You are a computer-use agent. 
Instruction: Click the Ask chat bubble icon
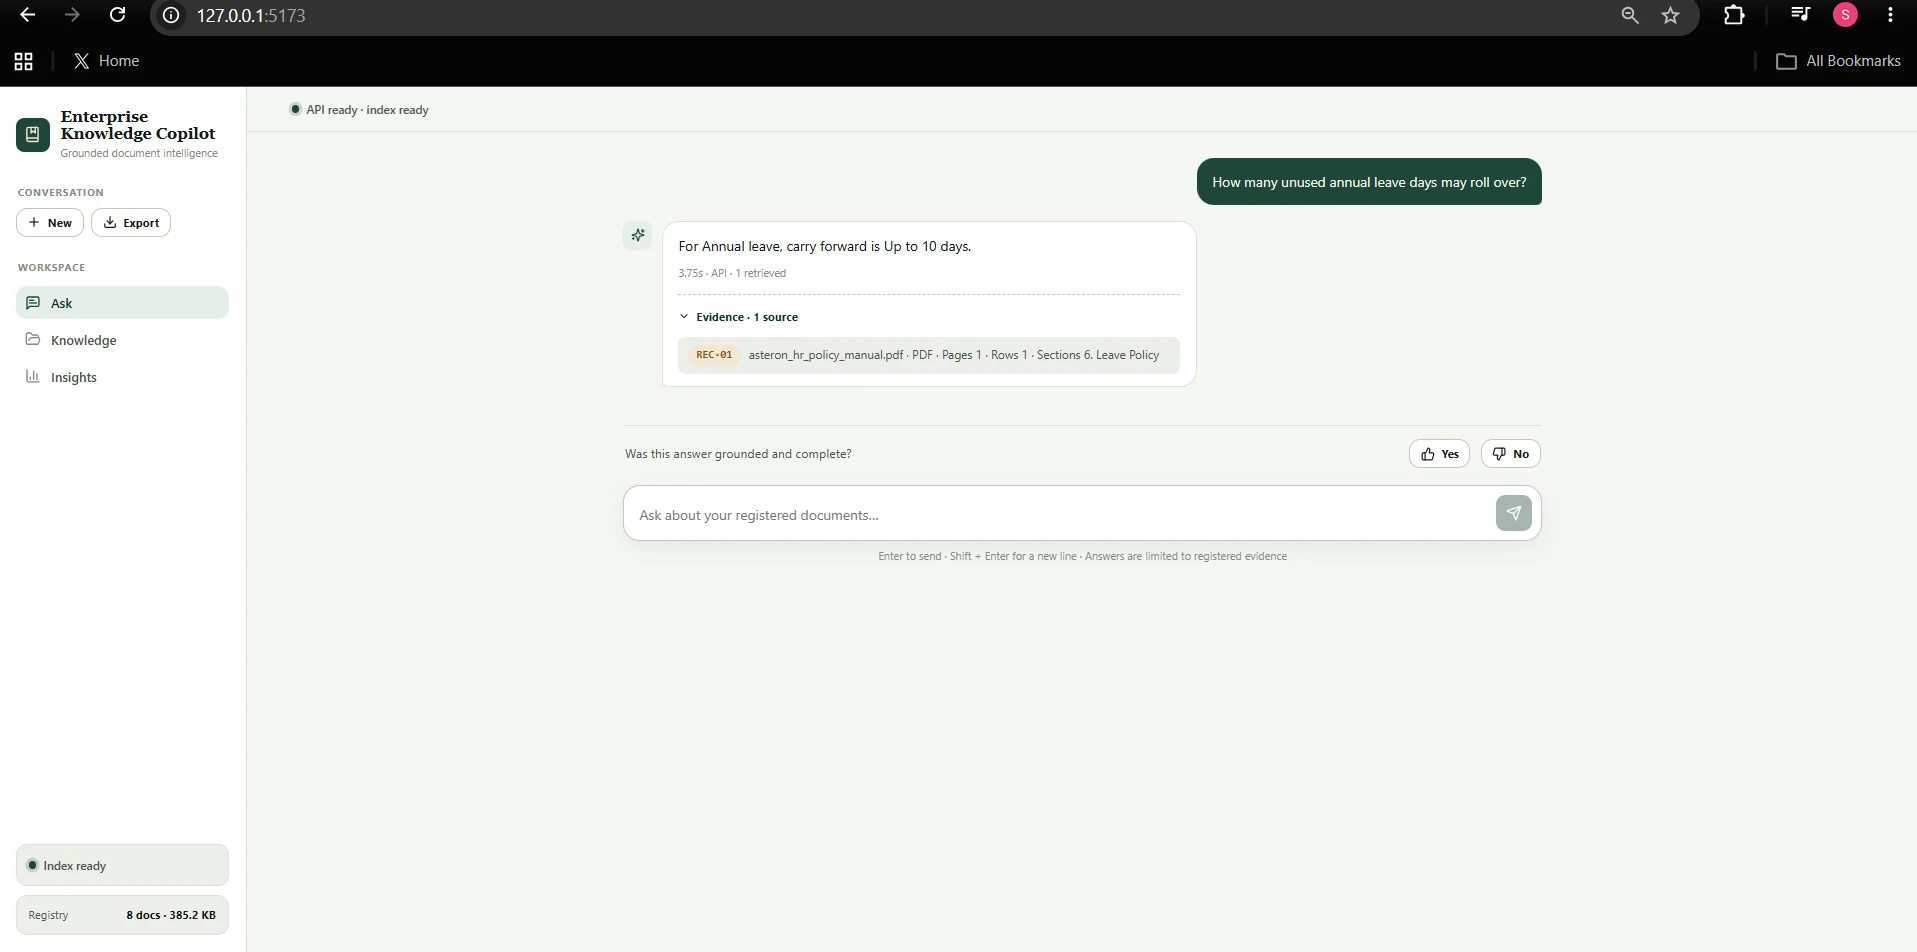(33, 302)
